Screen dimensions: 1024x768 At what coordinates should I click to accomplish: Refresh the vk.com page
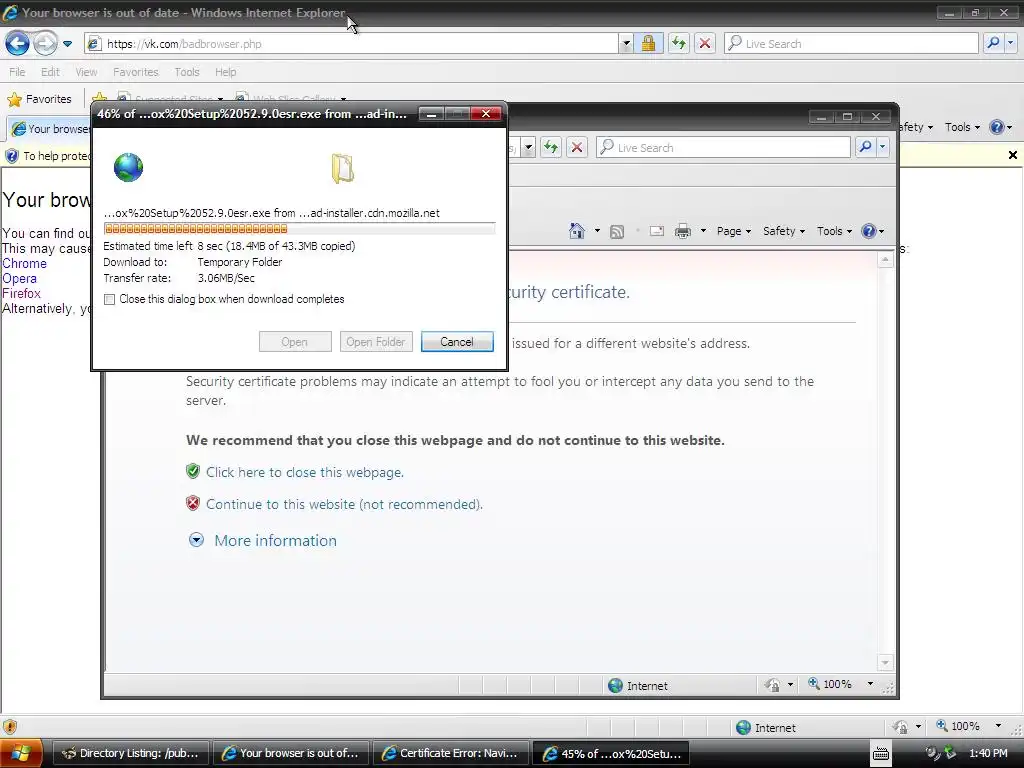[679, 44]
